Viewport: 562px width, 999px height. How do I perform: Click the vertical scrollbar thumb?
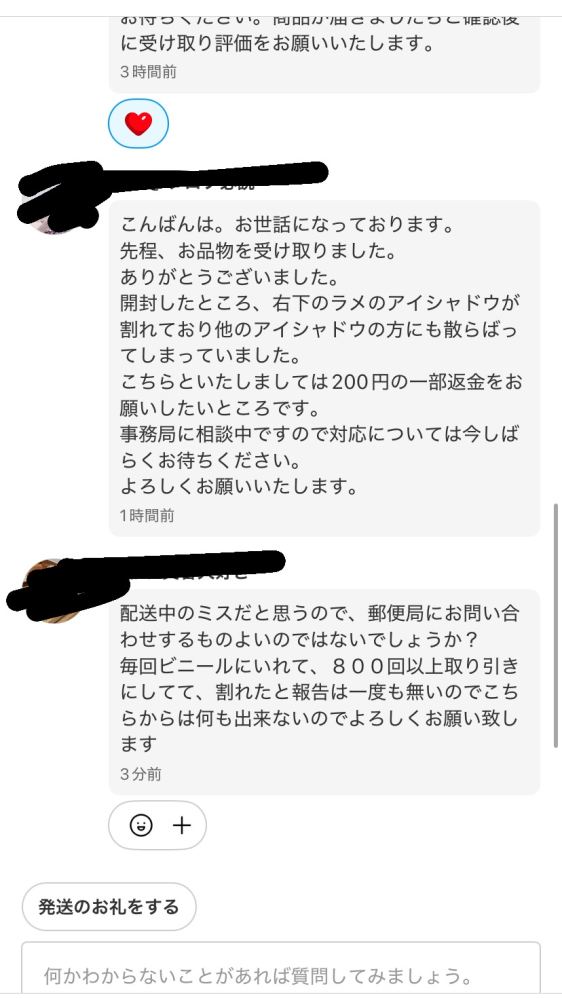[556, 626]
